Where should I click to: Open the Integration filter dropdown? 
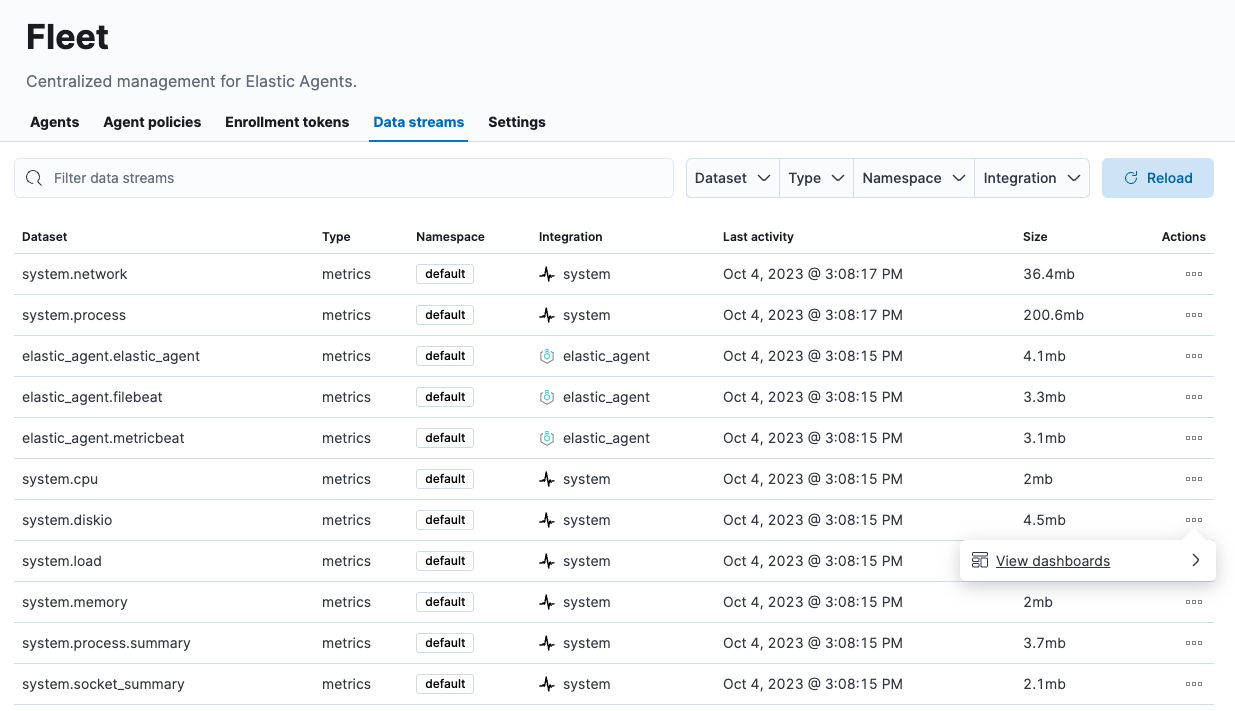1031,177
